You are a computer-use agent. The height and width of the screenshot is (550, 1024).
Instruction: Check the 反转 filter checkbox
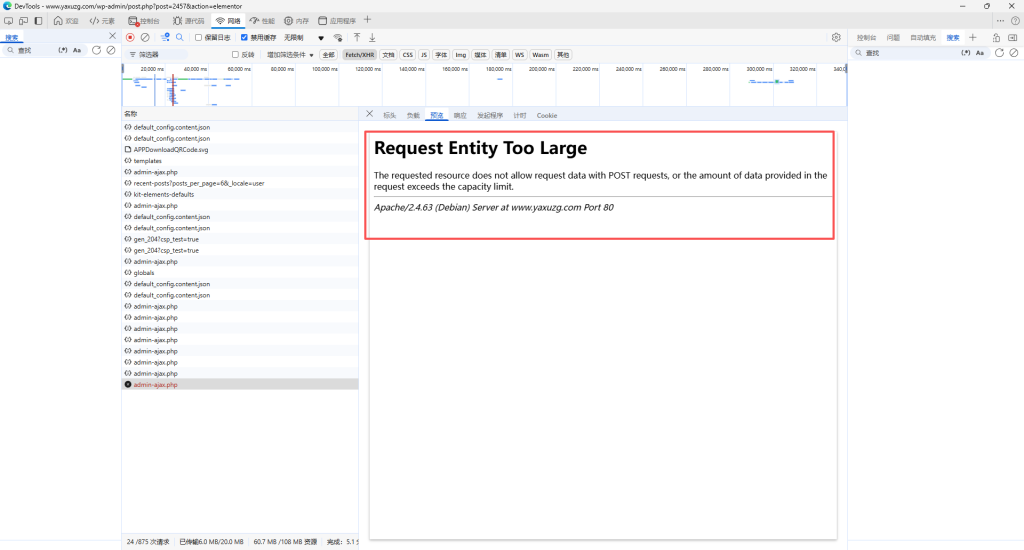click(x=235, y=55)
